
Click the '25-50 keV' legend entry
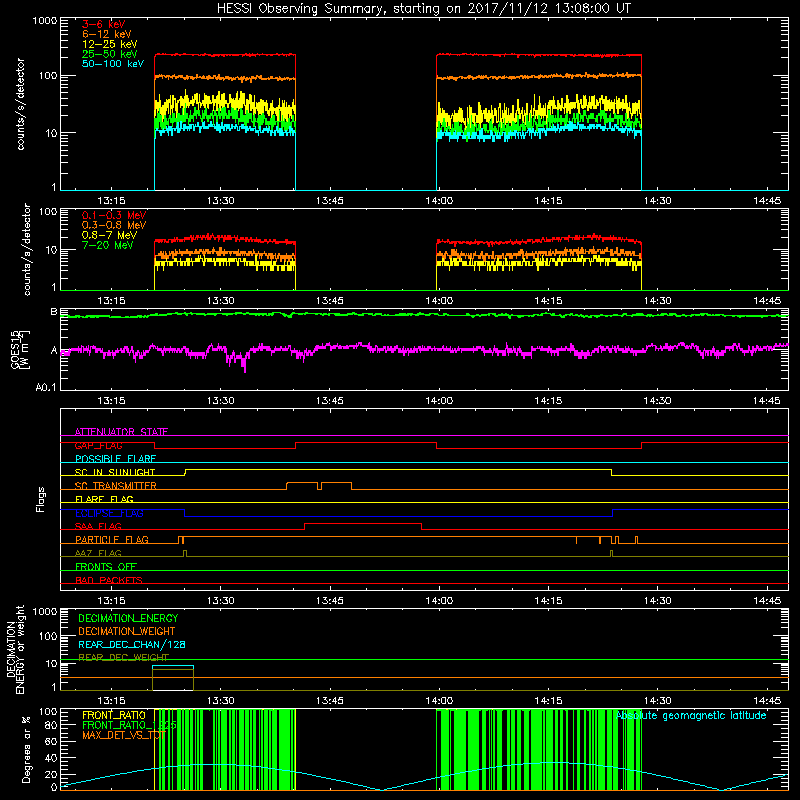pos(110,54)
